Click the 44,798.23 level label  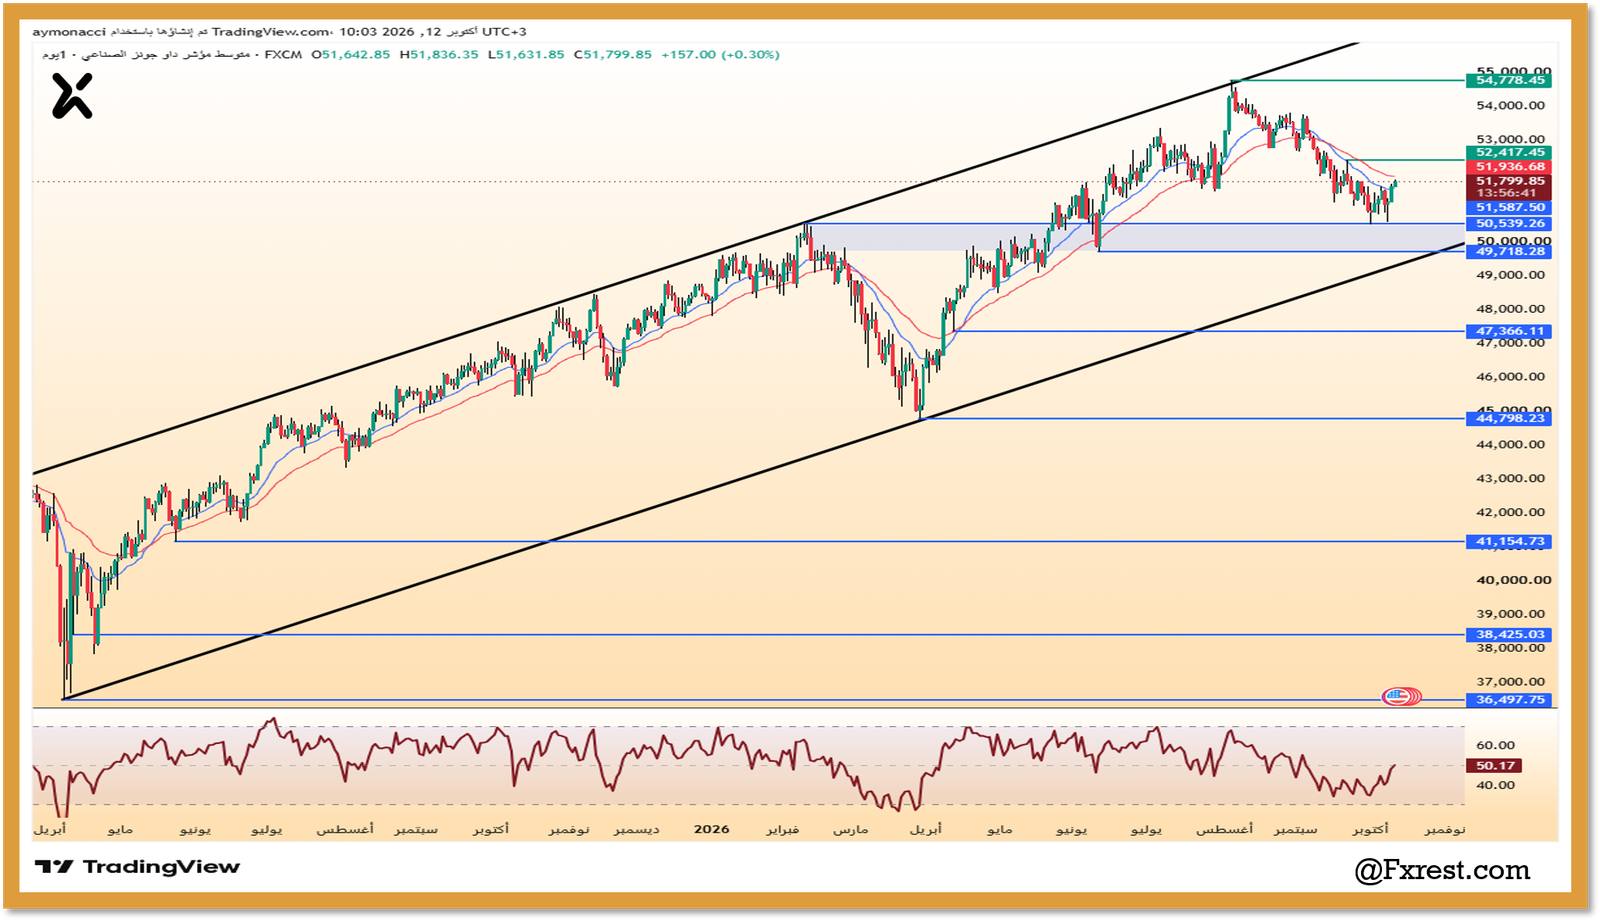click(x=1510, y=418)
